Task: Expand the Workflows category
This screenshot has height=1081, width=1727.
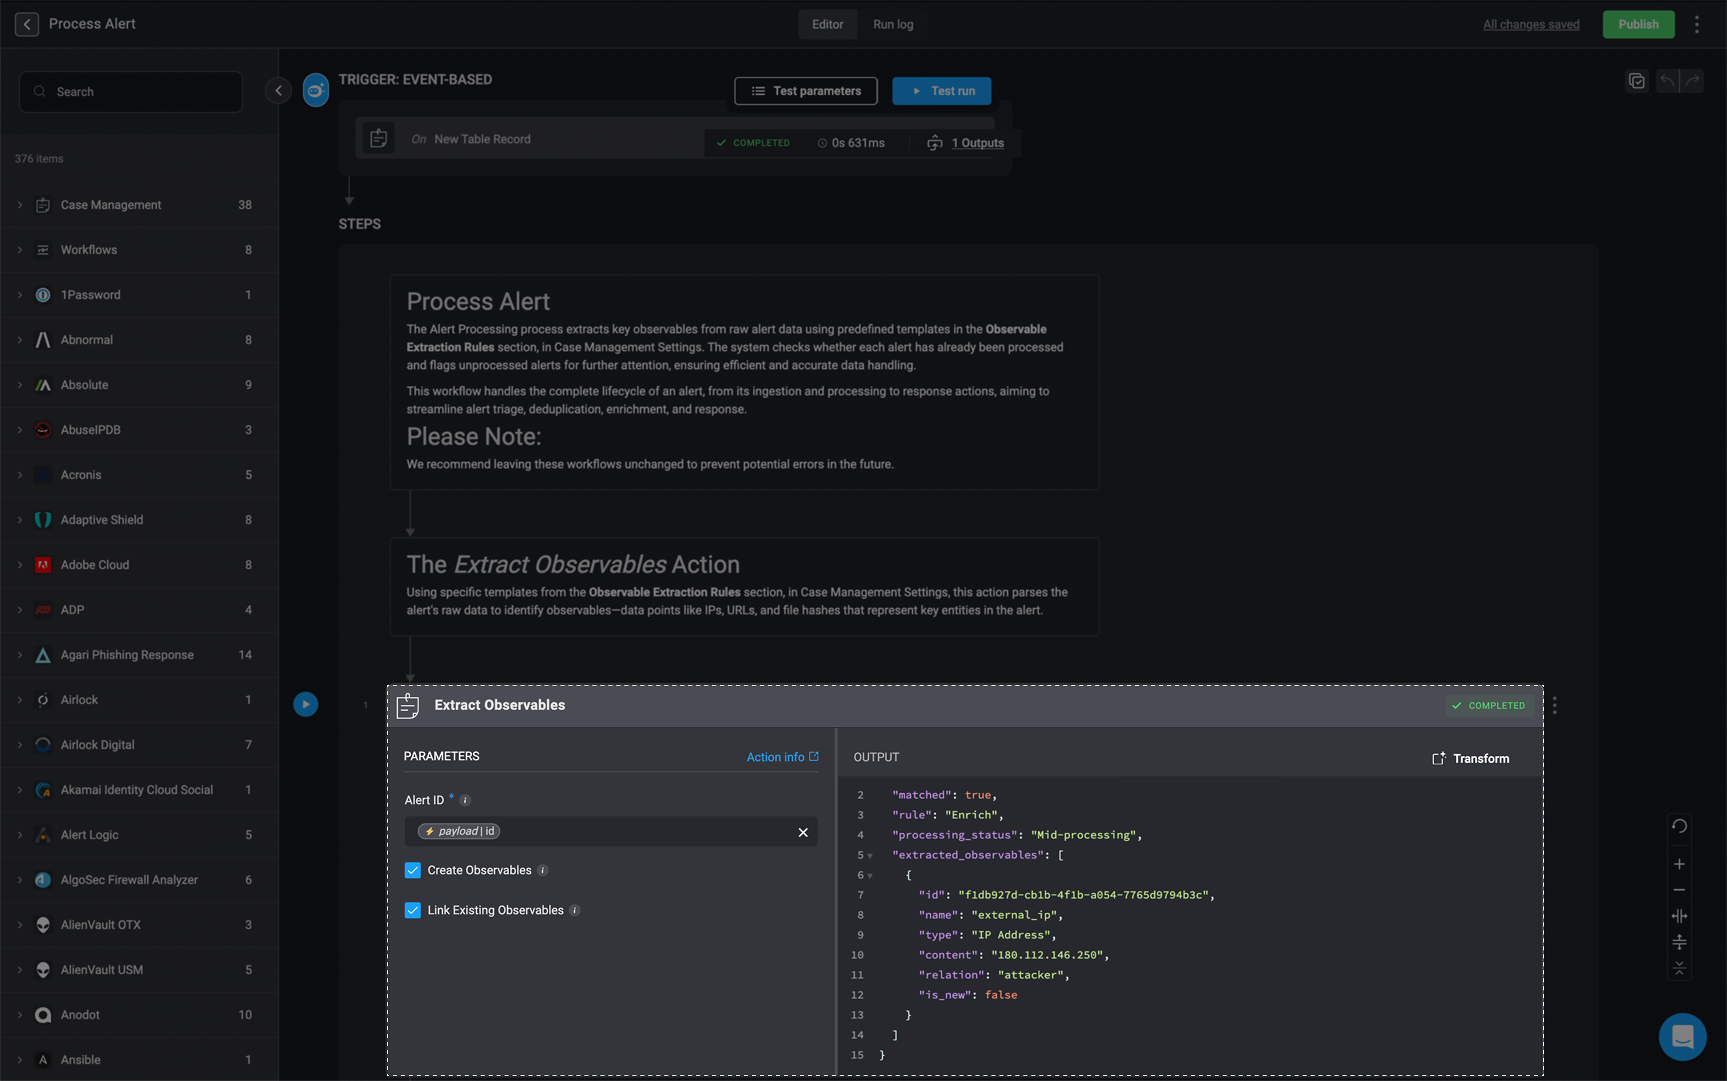Action: [x=20, y=250]
